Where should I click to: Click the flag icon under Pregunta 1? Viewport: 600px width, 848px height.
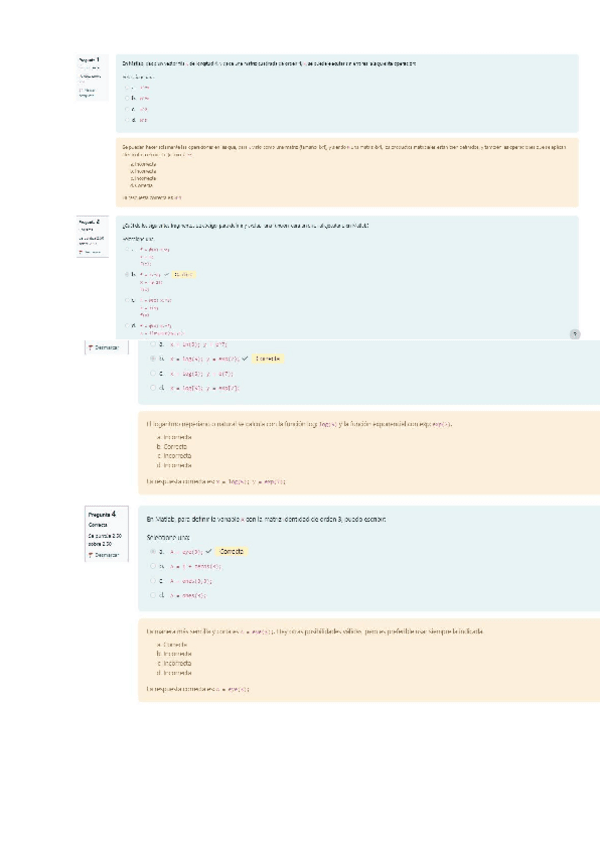[81, 91]
